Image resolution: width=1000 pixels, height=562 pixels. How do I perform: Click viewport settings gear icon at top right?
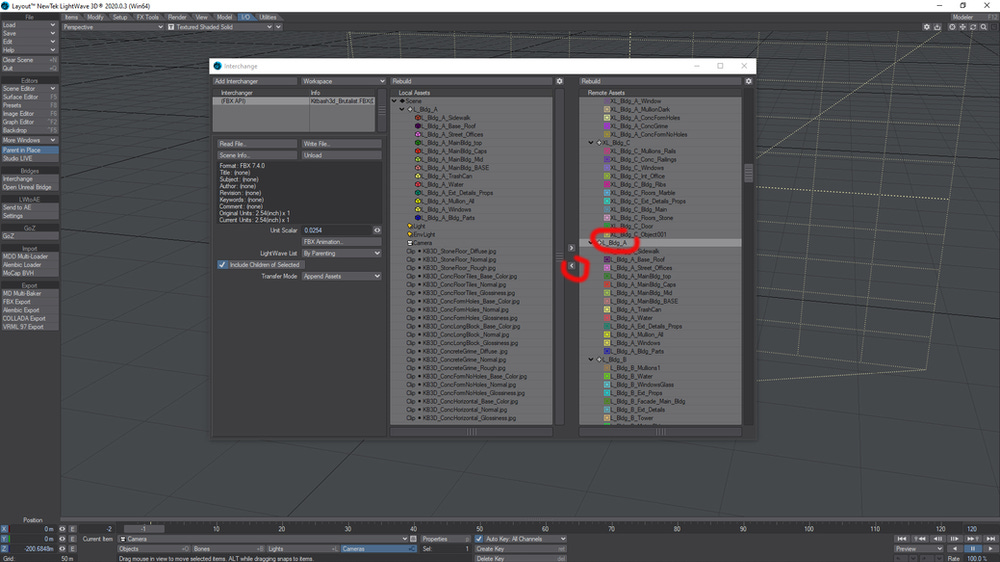[926, 27]
